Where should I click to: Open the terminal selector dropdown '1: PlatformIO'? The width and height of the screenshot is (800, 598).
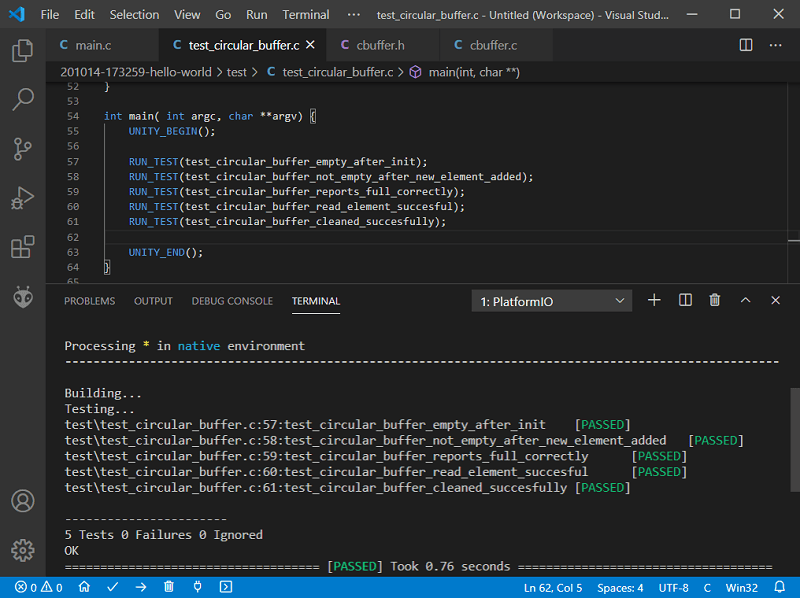(x=552, y=301)
